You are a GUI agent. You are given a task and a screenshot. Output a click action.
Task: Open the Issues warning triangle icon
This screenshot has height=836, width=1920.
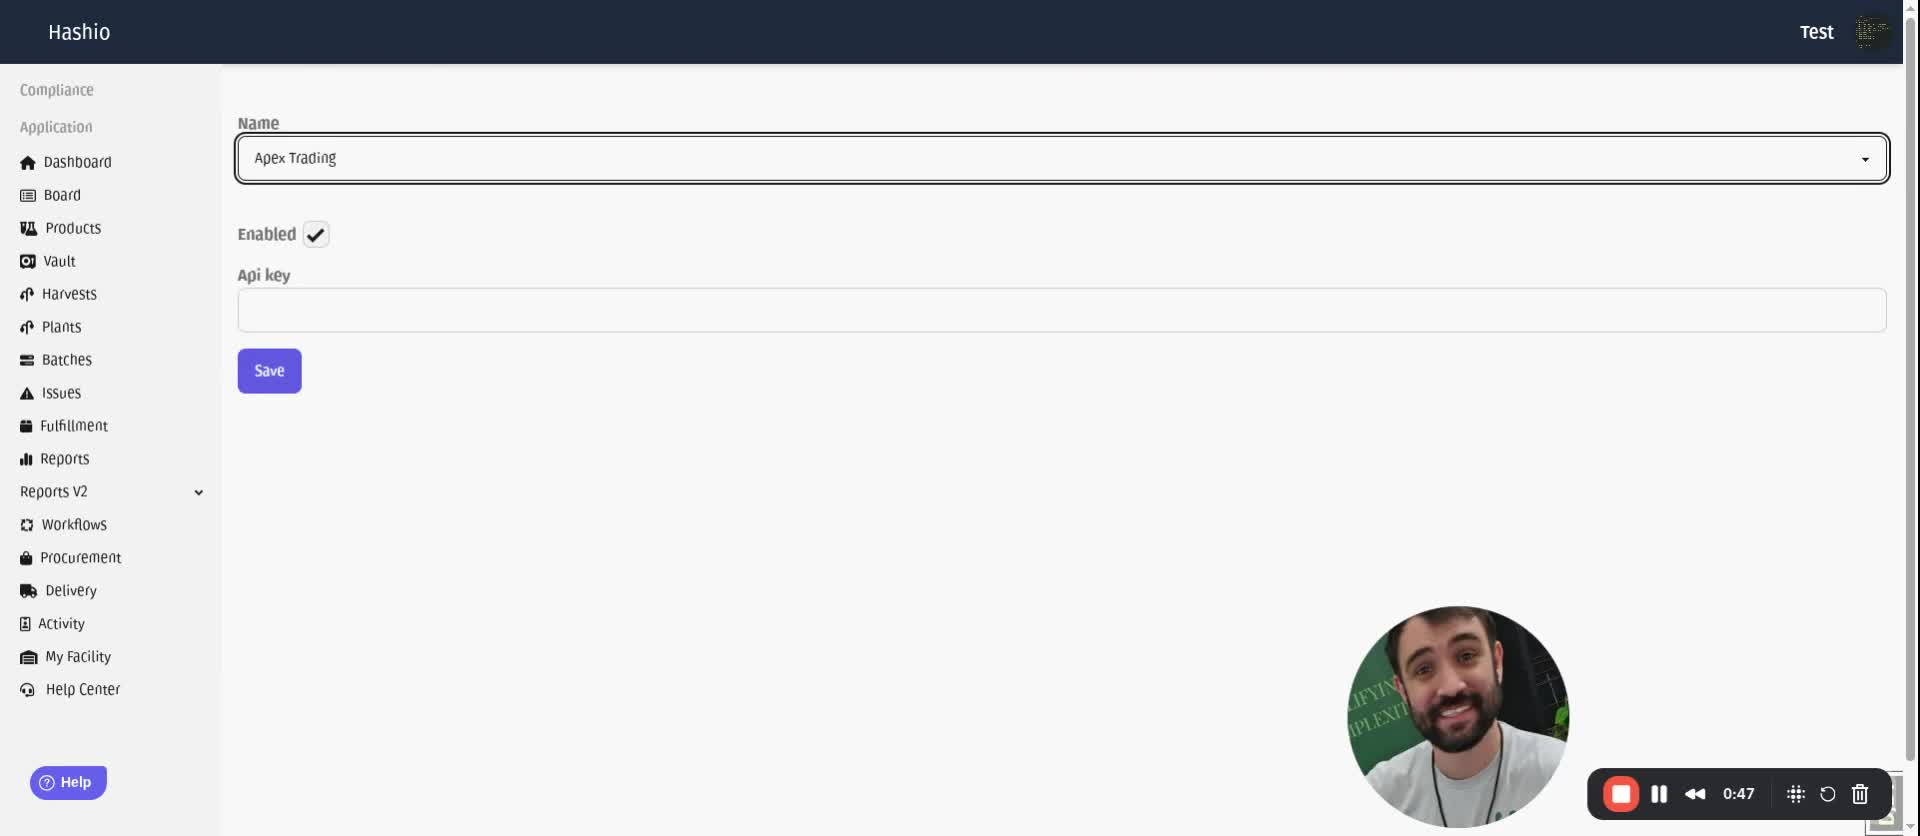coord(27,393)
